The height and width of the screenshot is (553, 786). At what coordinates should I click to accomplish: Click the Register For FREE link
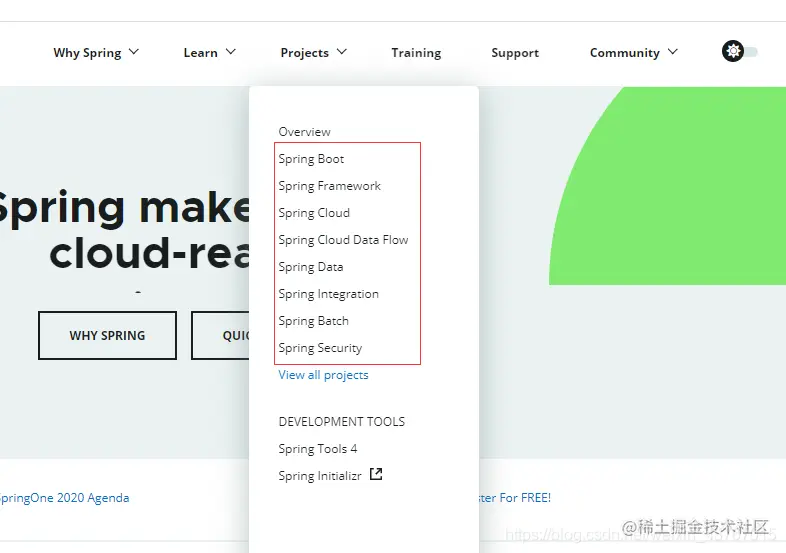514,498
